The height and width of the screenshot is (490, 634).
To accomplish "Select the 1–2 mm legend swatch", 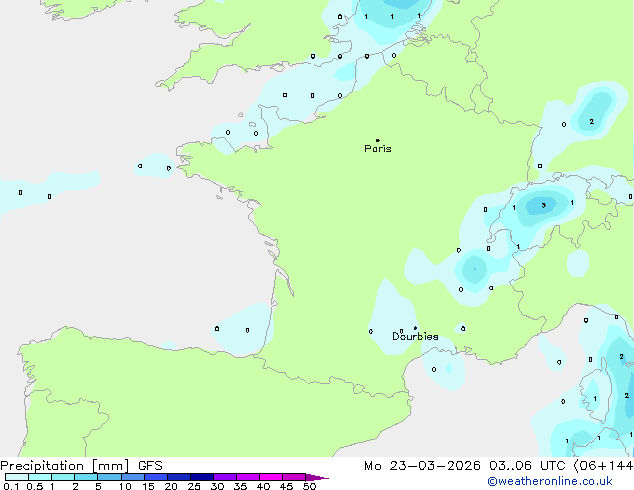I will (63, 477).
